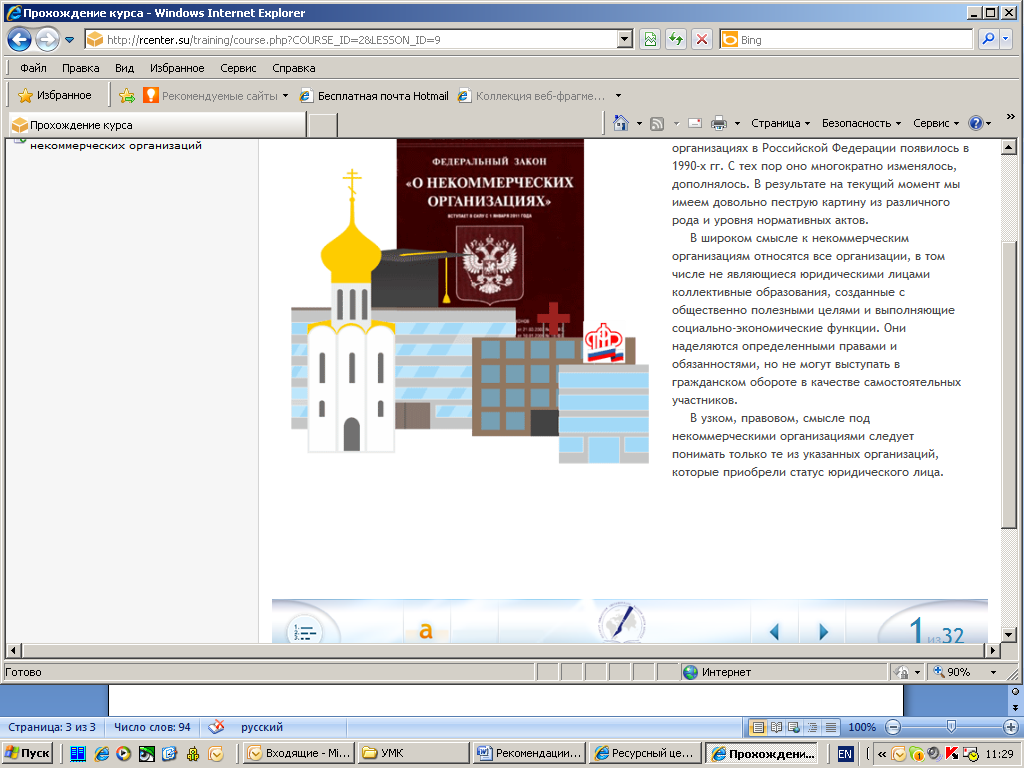This screenshot has height=768, width=1024.
Task: Expand the address bar history dropdown
Action: 625,40
